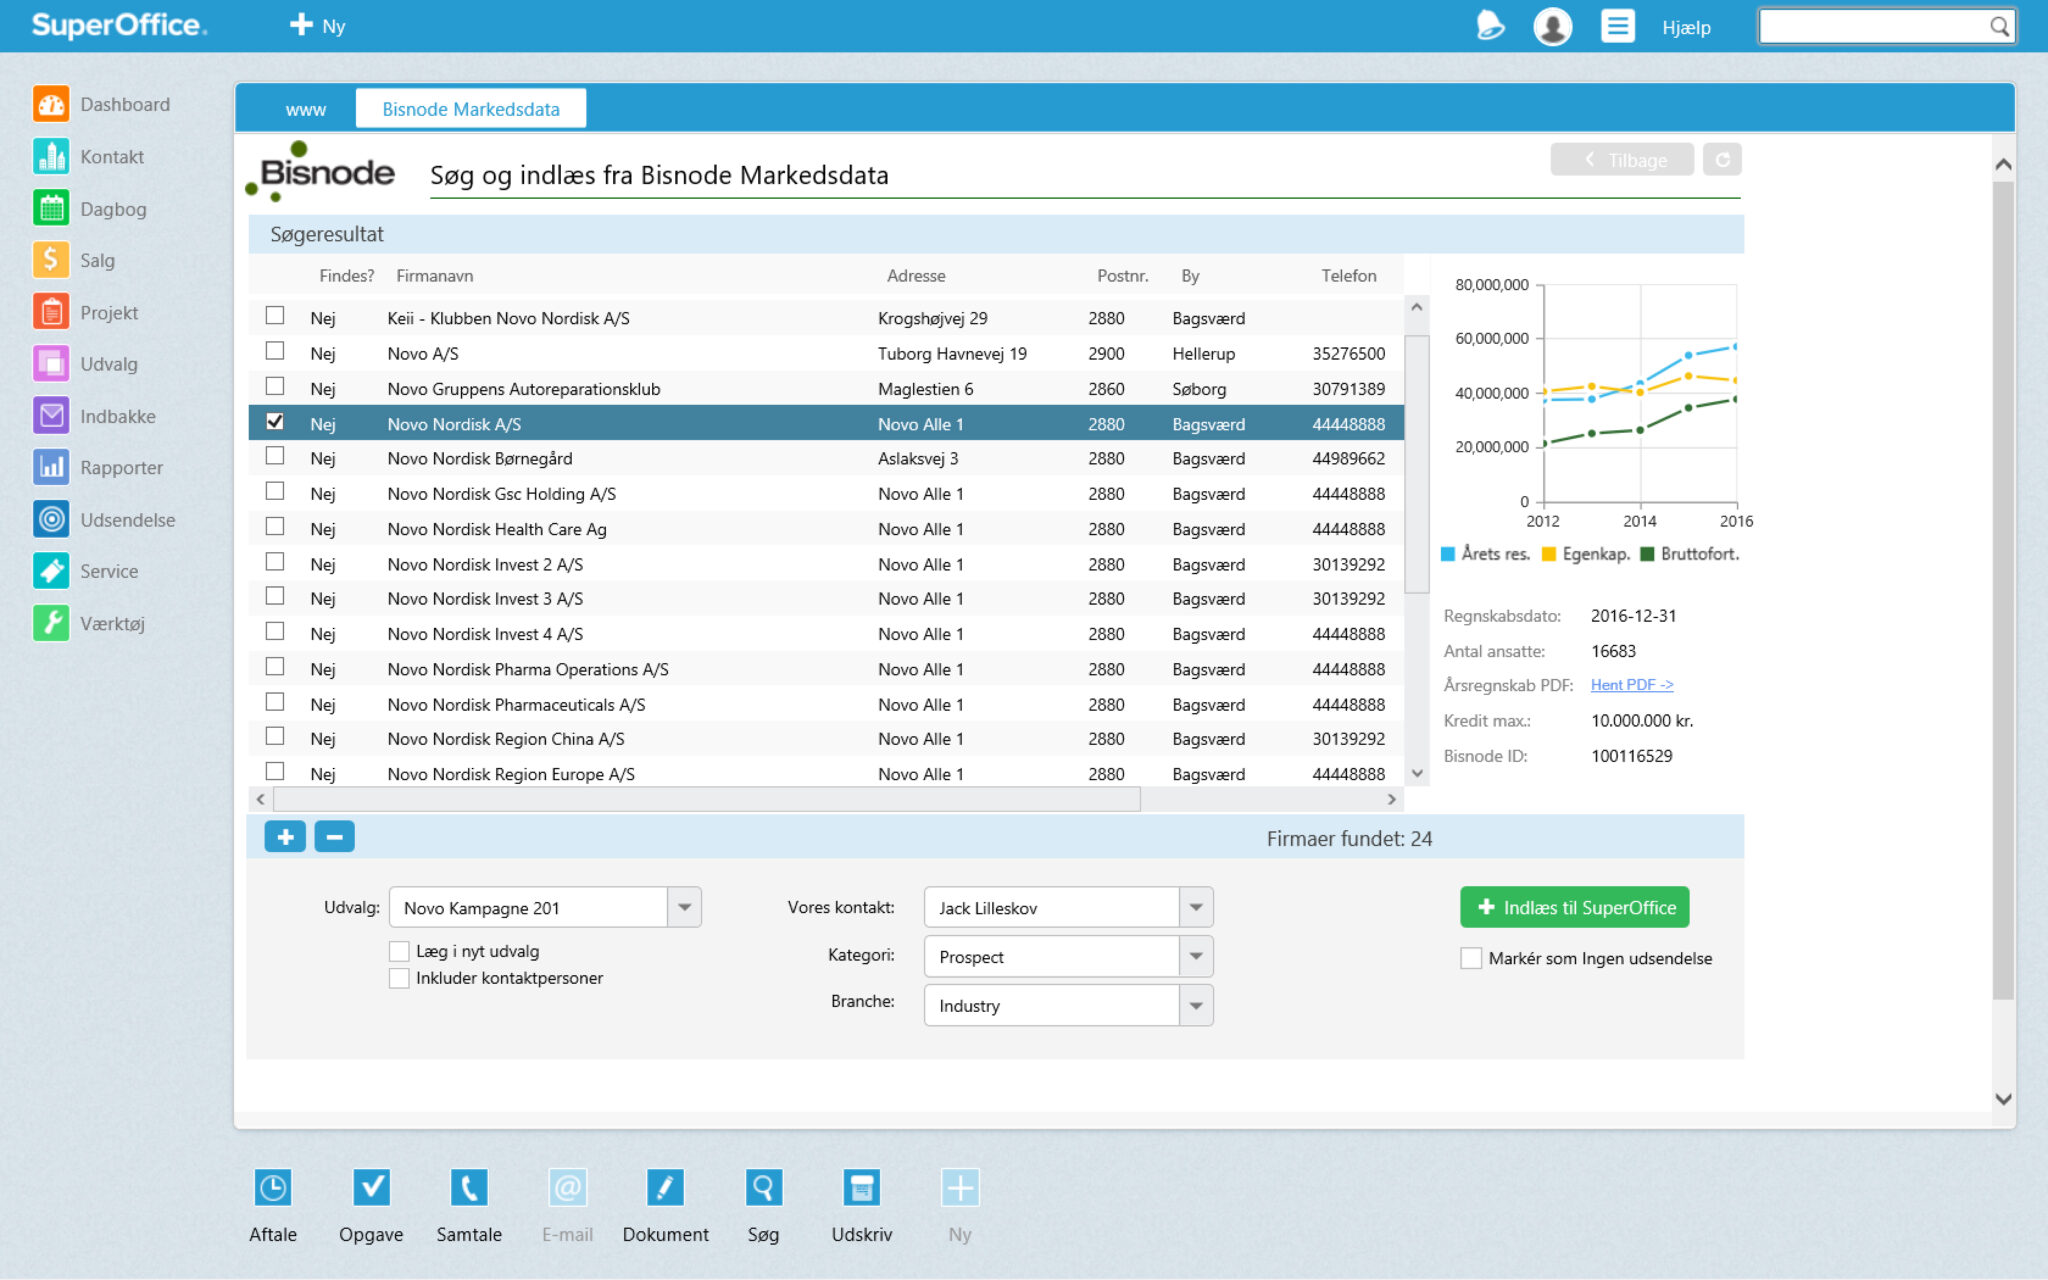Open the Kategori dropdown arrow
Viewport: 2048px width, 1280px height.
(1196, 957)
